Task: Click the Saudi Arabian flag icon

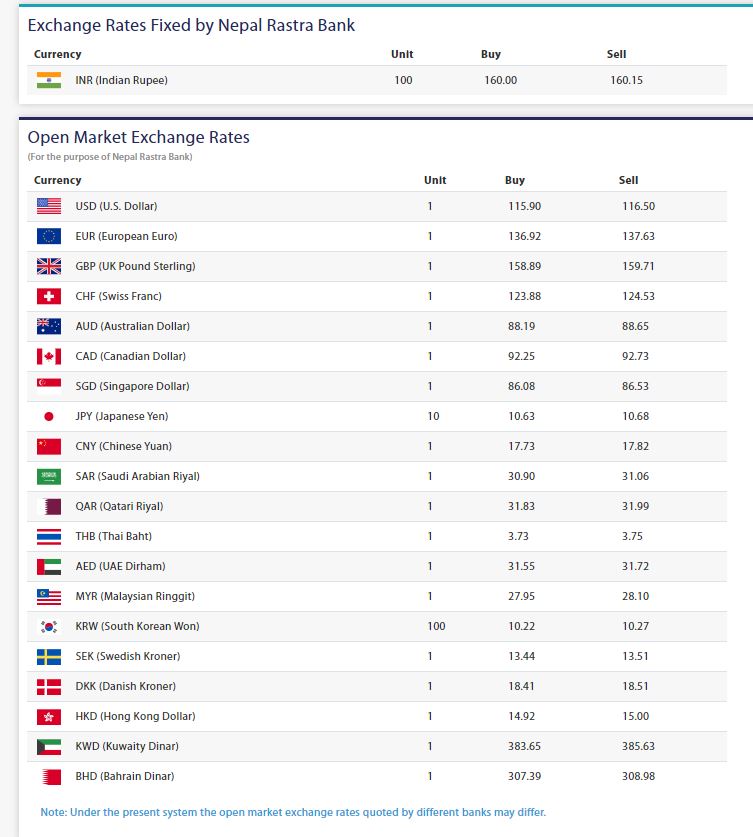Action: 48,476
